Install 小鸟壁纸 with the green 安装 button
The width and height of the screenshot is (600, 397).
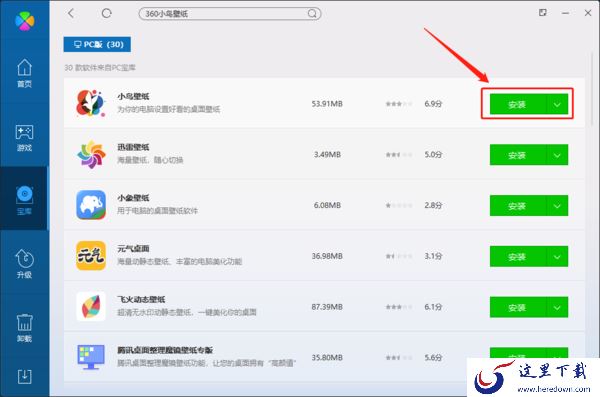[x=518, y=104]
